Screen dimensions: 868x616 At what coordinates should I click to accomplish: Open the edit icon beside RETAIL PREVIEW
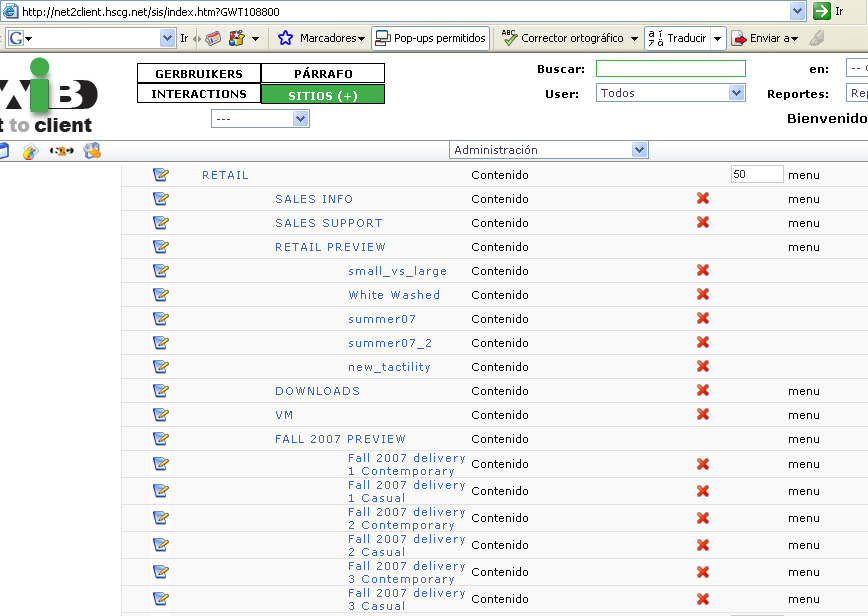click(x=161, y=247)
